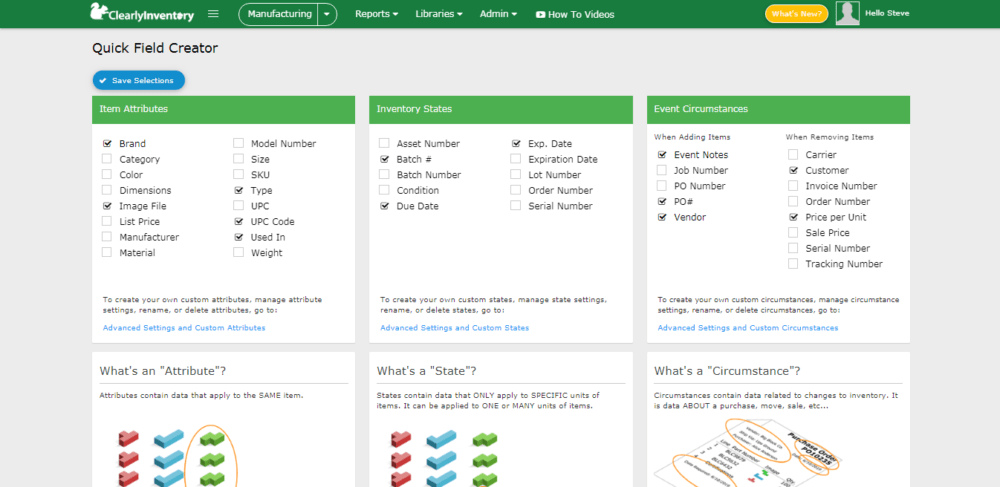Check Order Number under Inventory States

[x=516, y=190]
